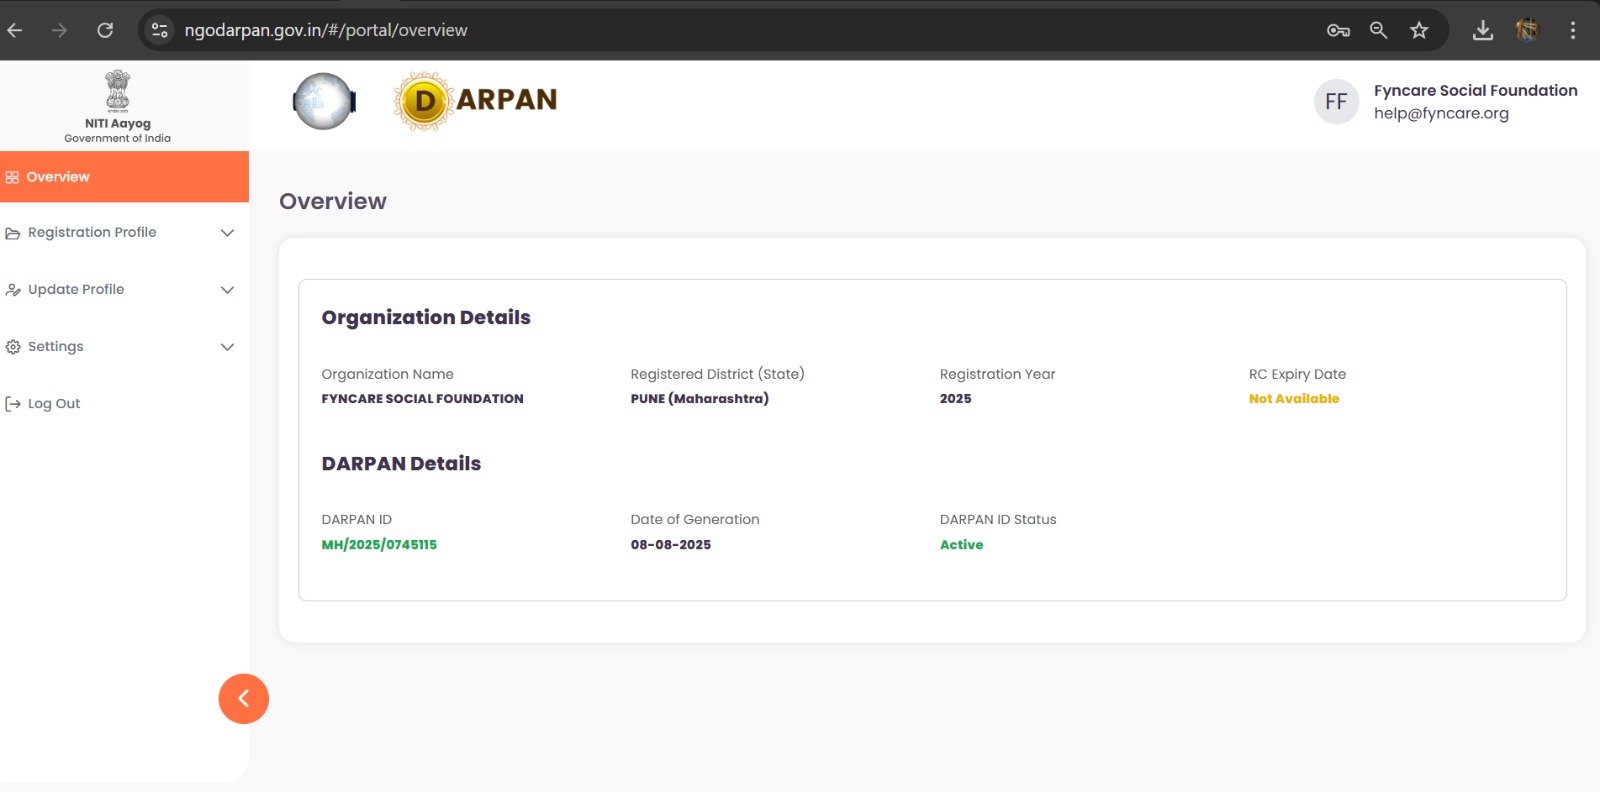Click the DARPAN ID Status label
The width and height of the screenshot is (1600, 792).
pyautogui.click(x=998, y=520)
